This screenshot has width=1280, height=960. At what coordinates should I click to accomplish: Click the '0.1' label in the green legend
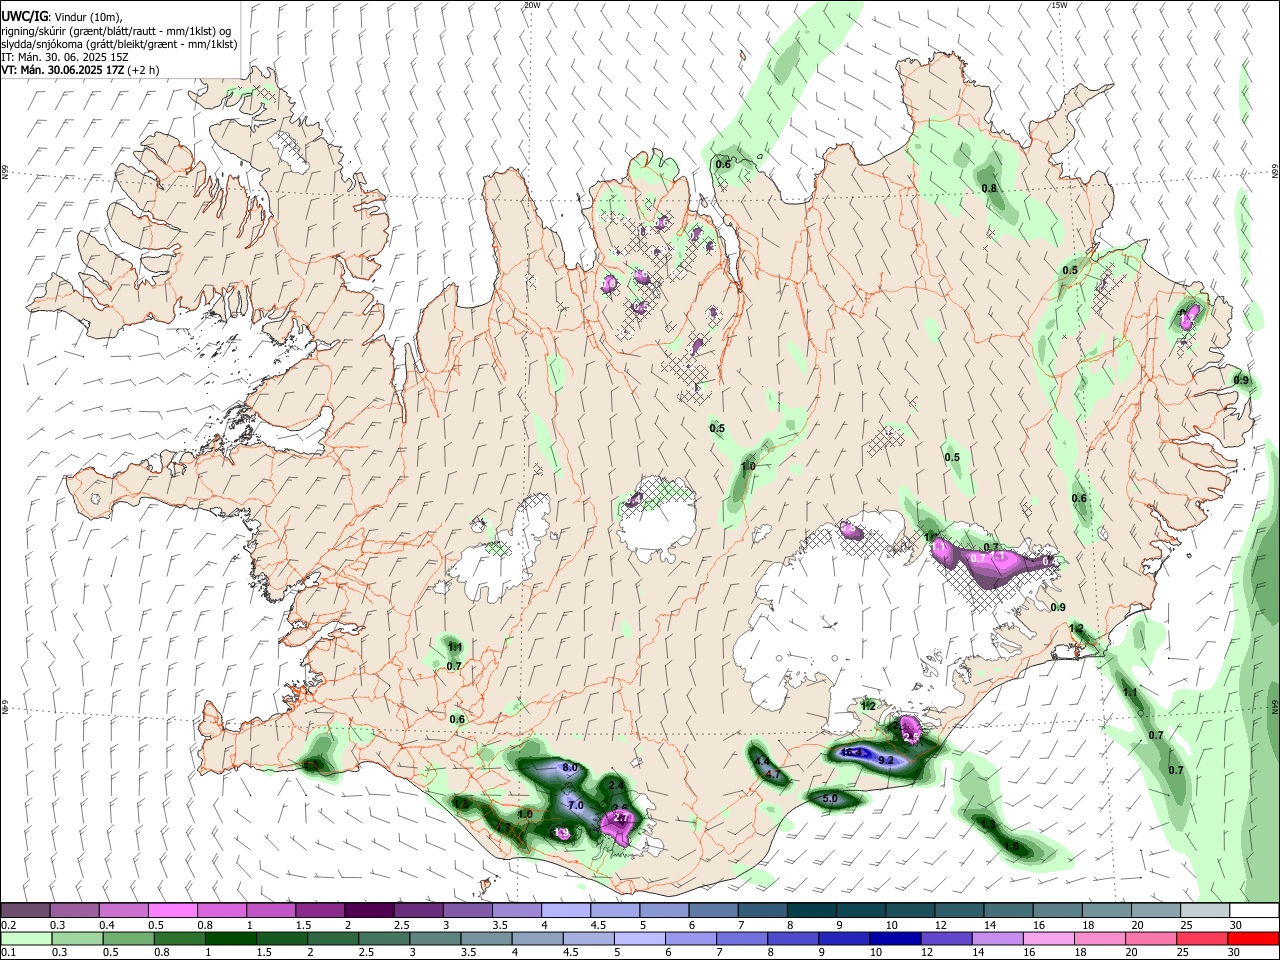[9, 953]
